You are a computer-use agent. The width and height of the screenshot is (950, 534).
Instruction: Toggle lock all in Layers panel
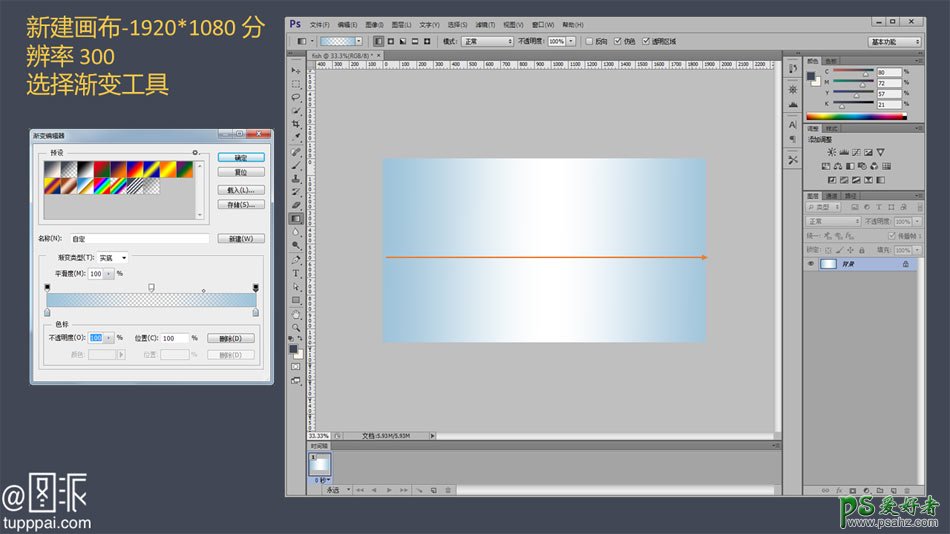tap(862, 250)
